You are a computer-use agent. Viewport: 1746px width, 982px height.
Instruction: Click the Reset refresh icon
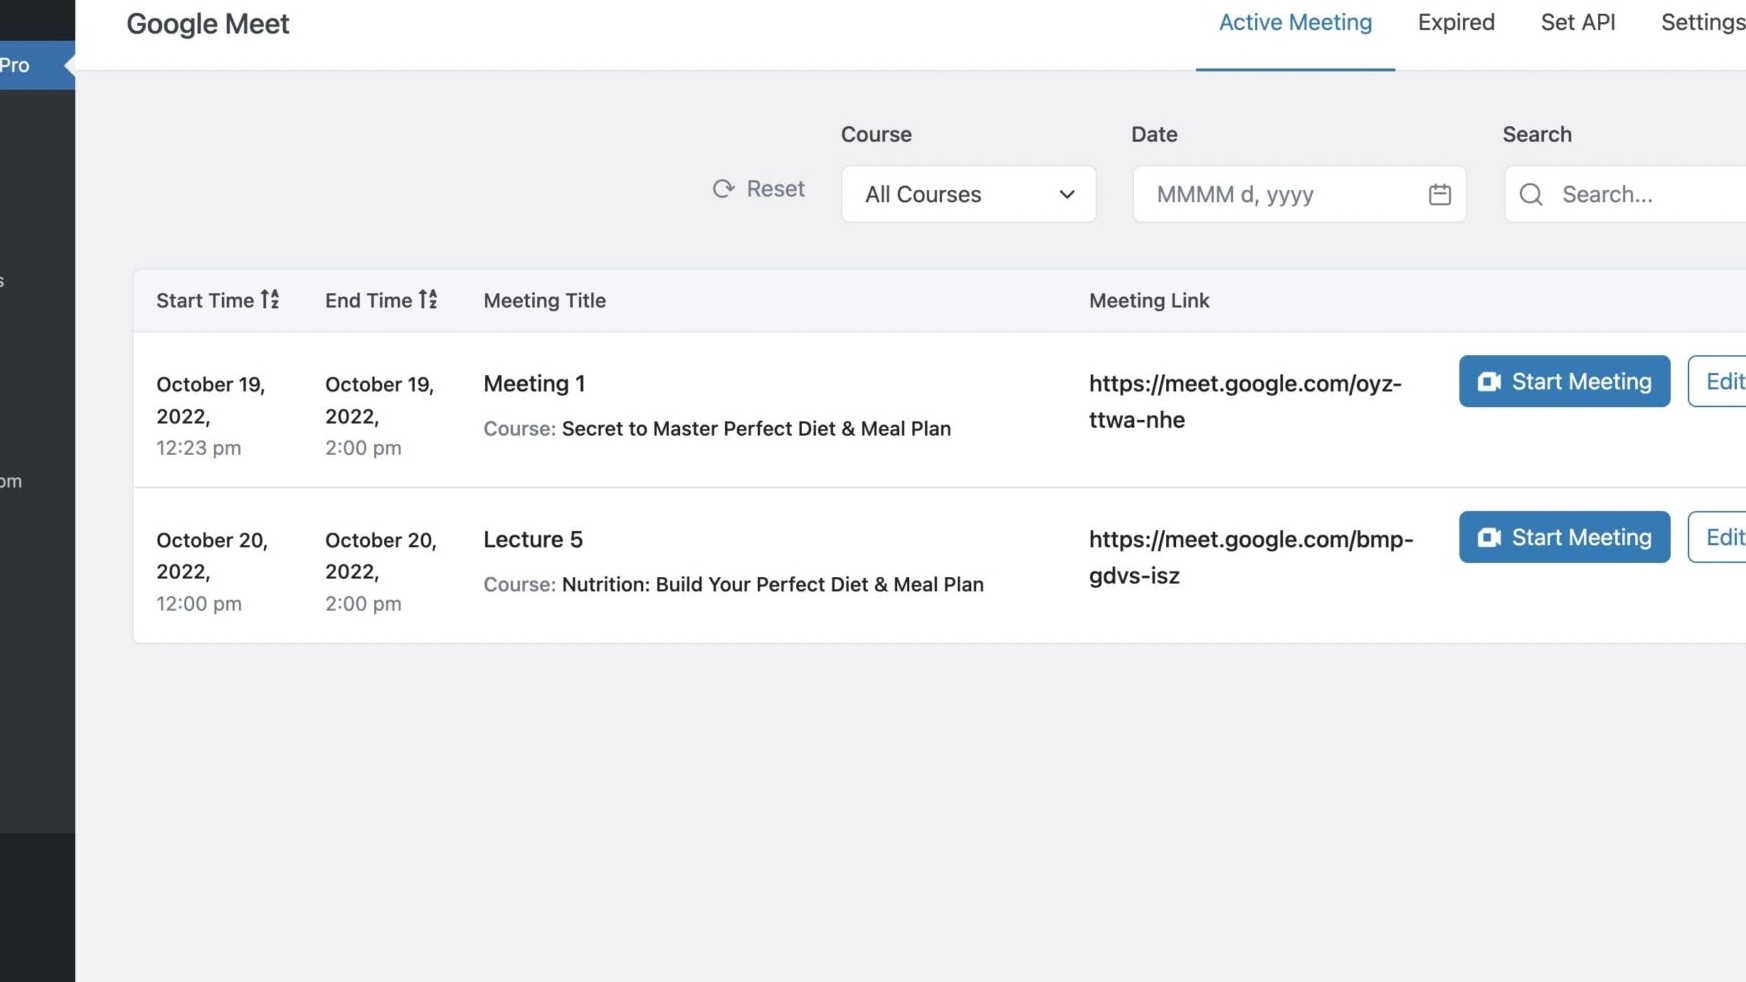click(723, 189)
